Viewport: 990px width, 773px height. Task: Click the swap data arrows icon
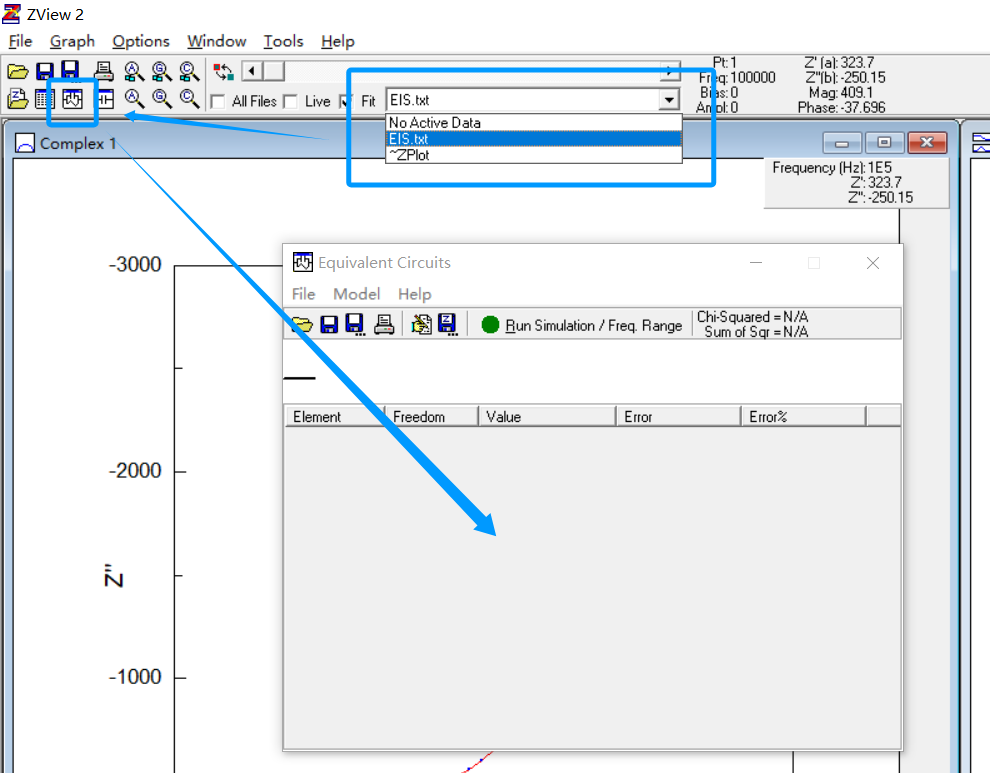(x=224, y=71)
